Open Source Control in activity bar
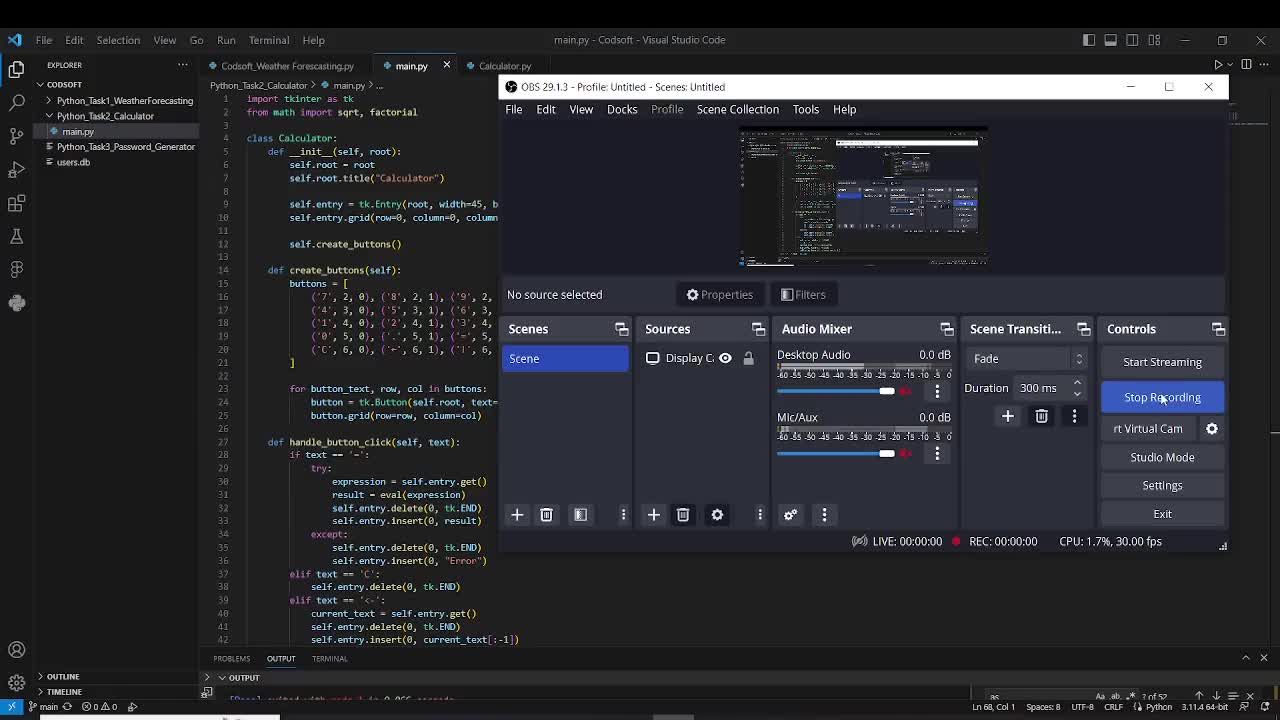1280x720 pixels. (16, 136)
